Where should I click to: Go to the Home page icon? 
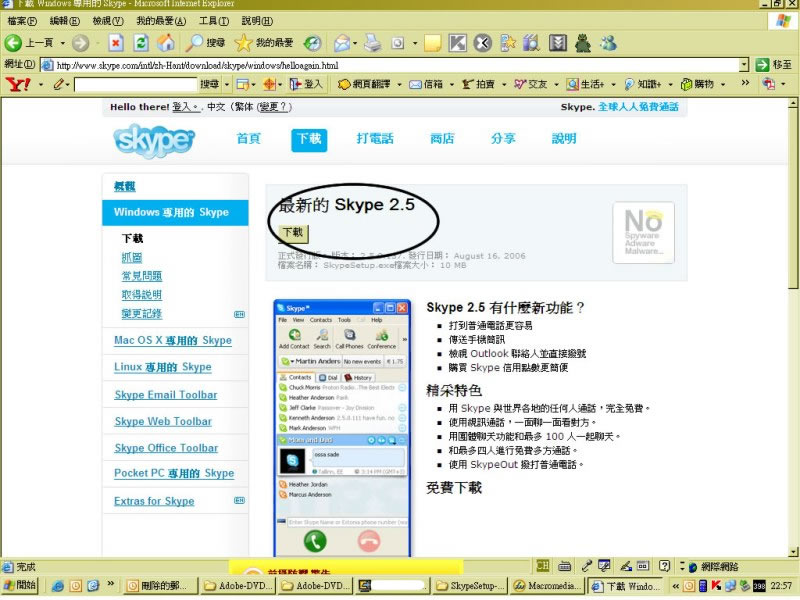(165, 43)
